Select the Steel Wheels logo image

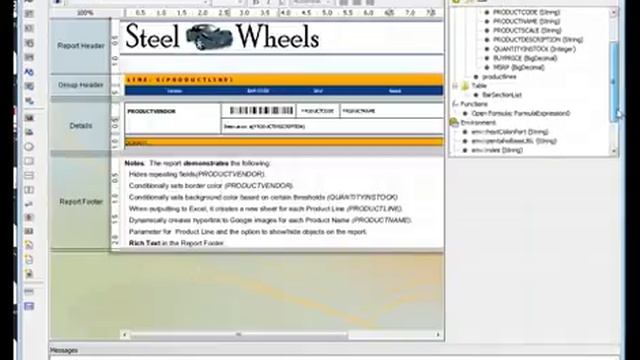tap(222, 37)
